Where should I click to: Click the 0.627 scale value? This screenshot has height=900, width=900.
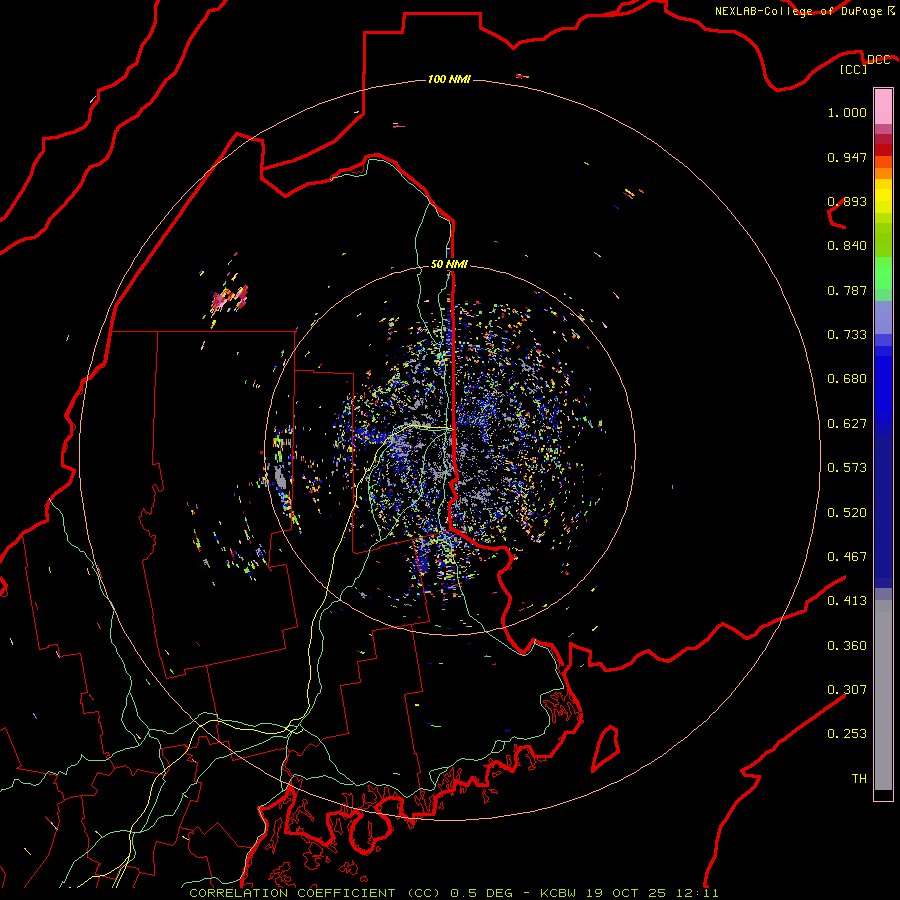click(847, 424)
